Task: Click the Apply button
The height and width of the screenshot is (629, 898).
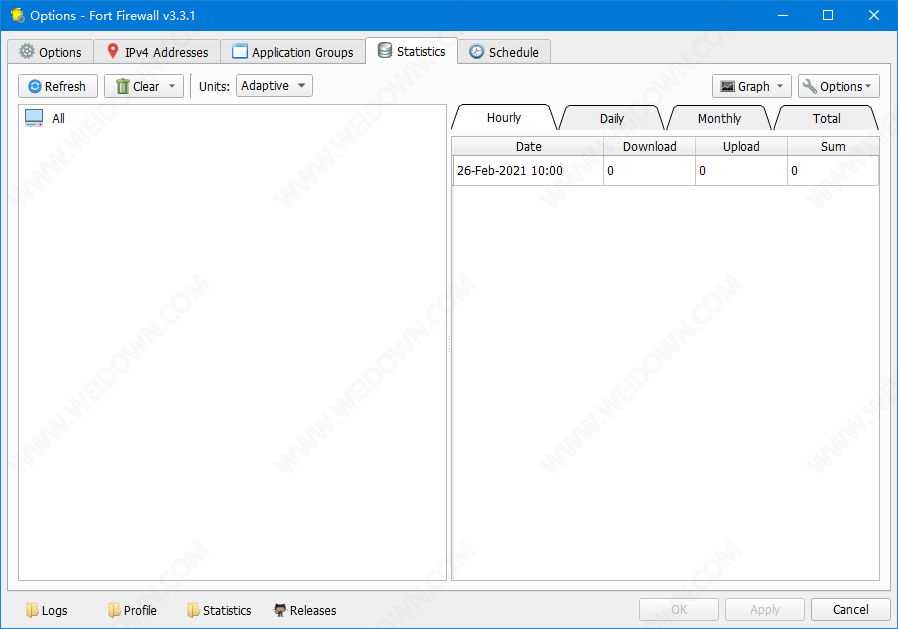Action: (x=765, y=610)
